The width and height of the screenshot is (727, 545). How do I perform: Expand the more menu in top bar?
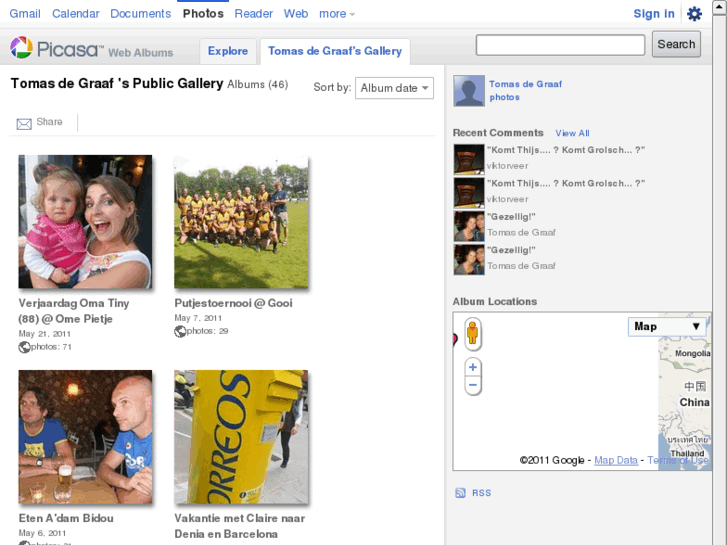(337, 14)
